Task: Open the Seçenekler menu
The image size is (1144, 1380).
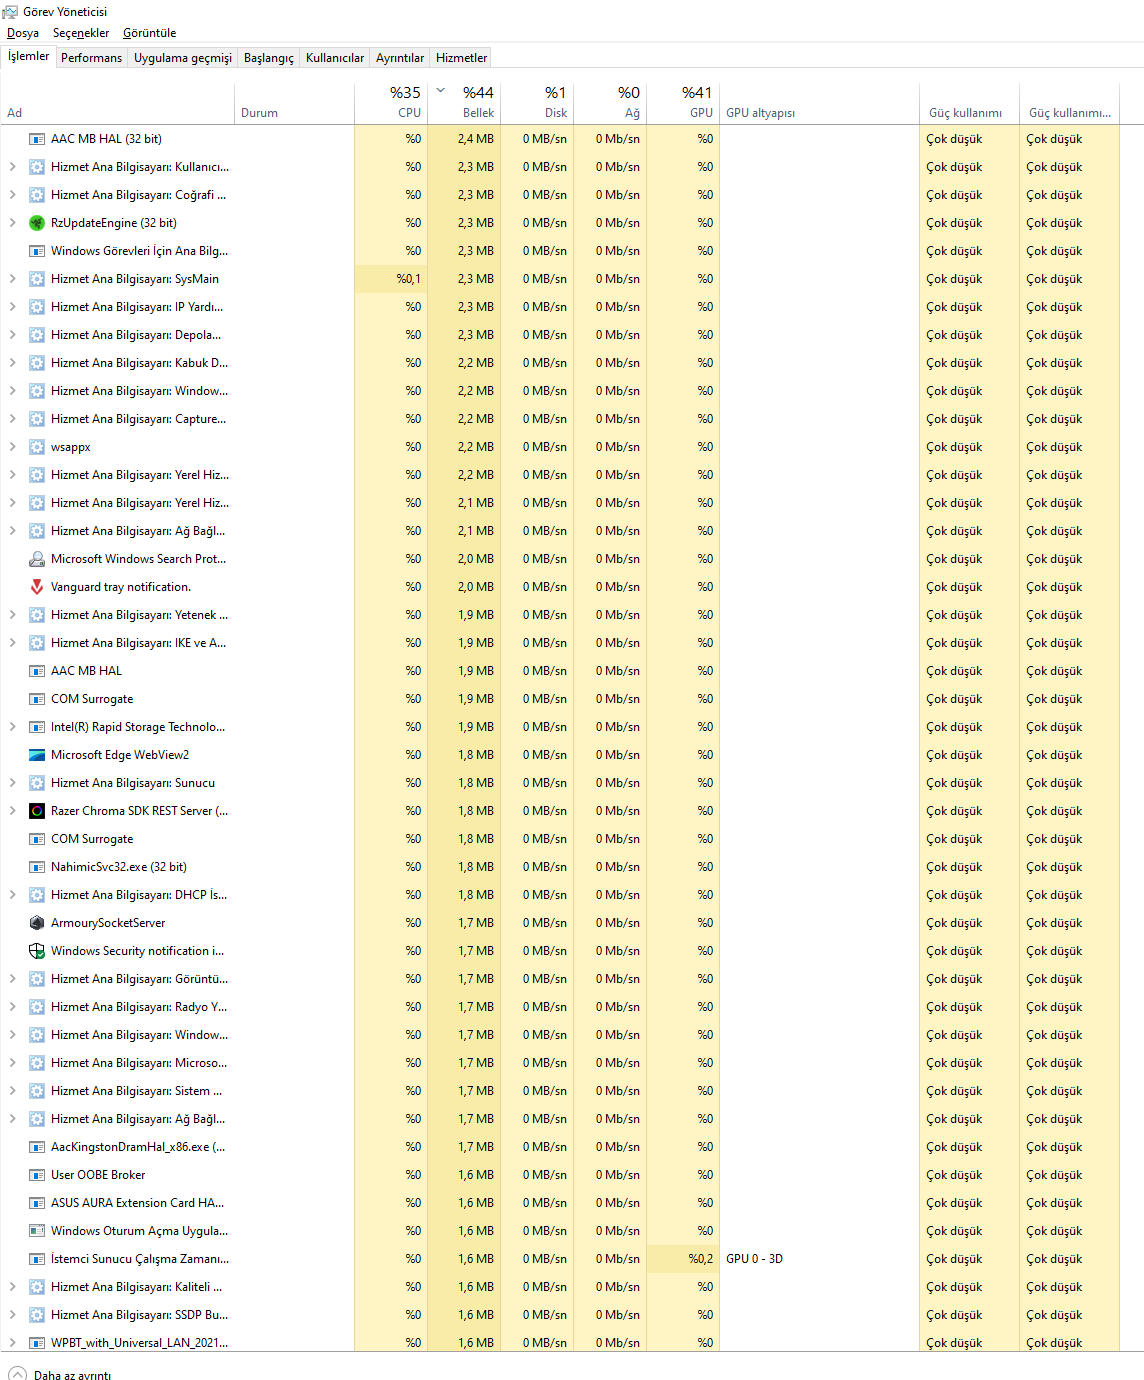Action: (x=81, y=33)
